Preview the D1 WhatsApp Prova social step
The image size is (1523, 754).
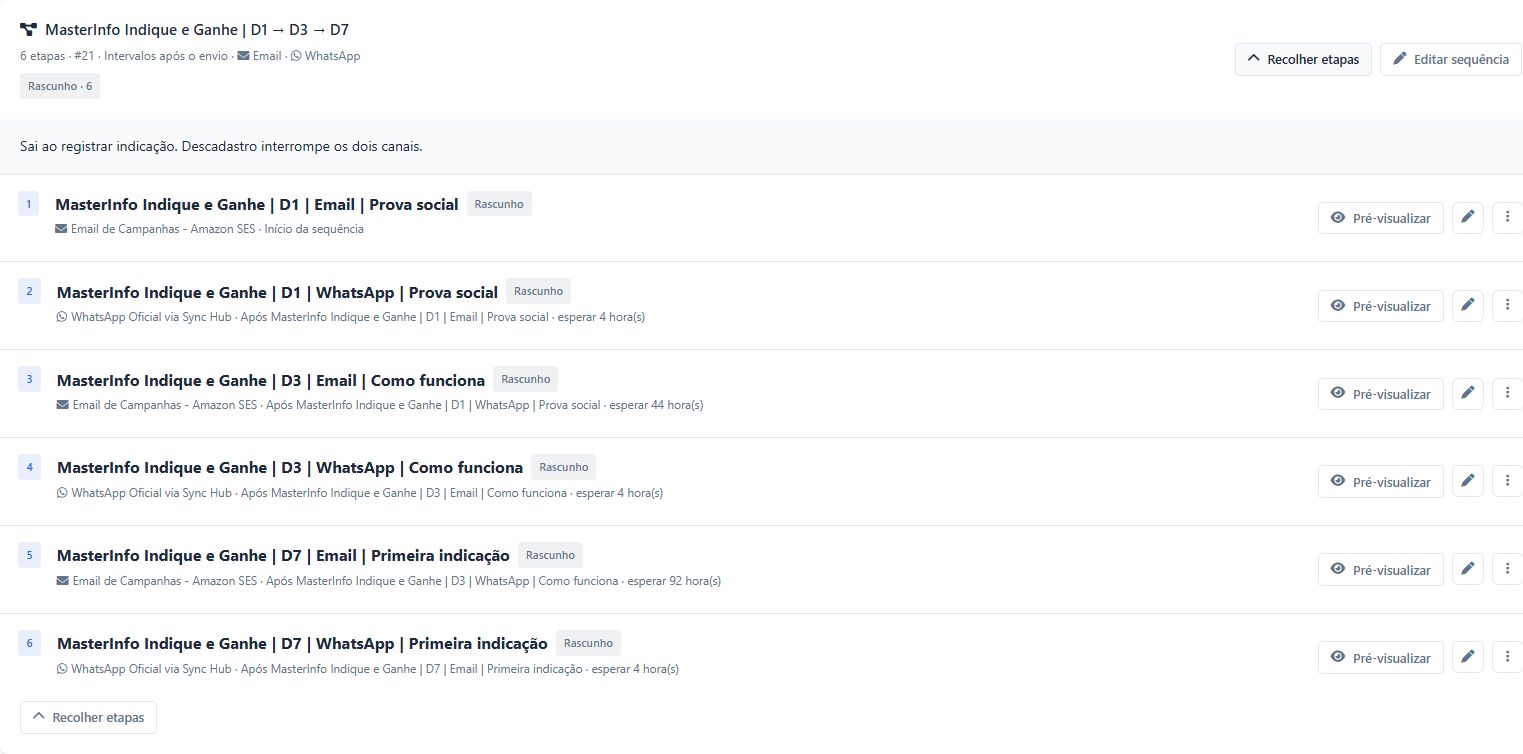click(x=1380, y=306)
